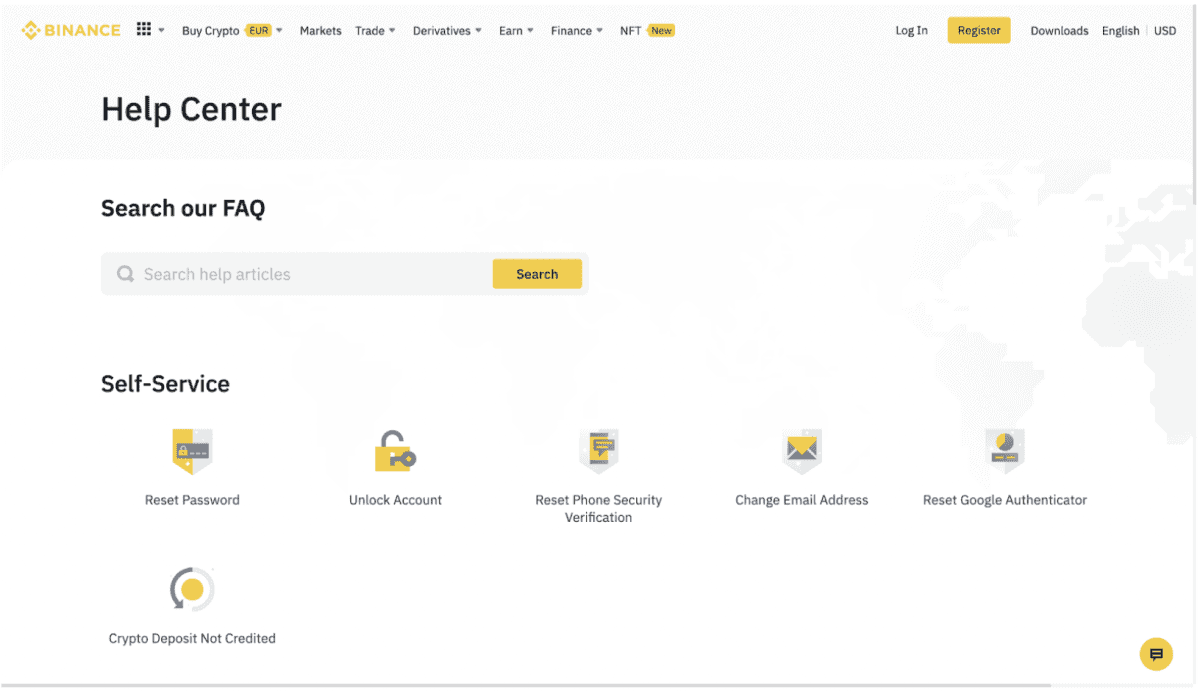This screenshot has height=691, width=1200.
Task: Click the yellow Register button
Action: (979, 30)
